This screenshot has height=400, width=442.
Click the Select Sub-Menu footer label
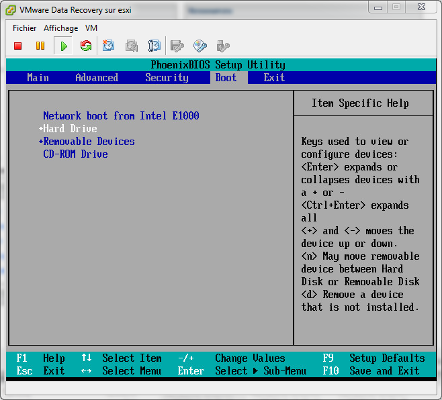tap(261, 371)
